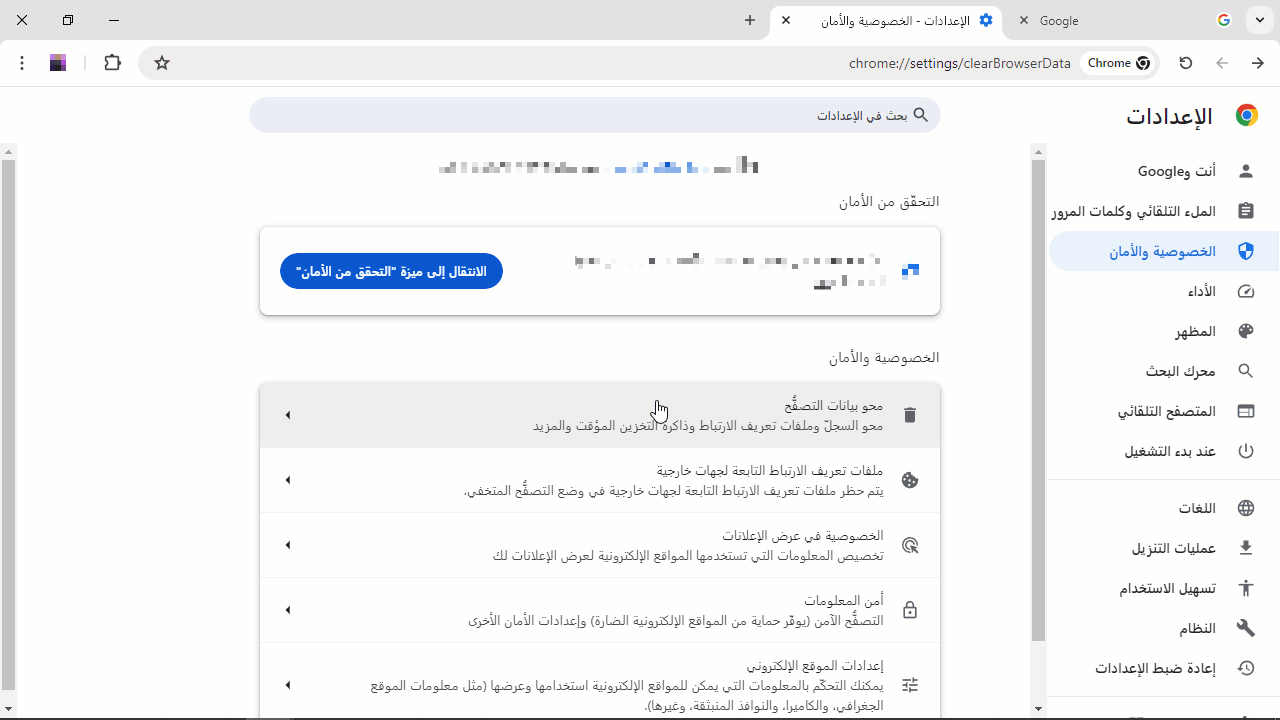Click the globe icon for Languages (اللغات)
The image size is (1280, 720).
pyautogui.click(x=1246, y=508)
